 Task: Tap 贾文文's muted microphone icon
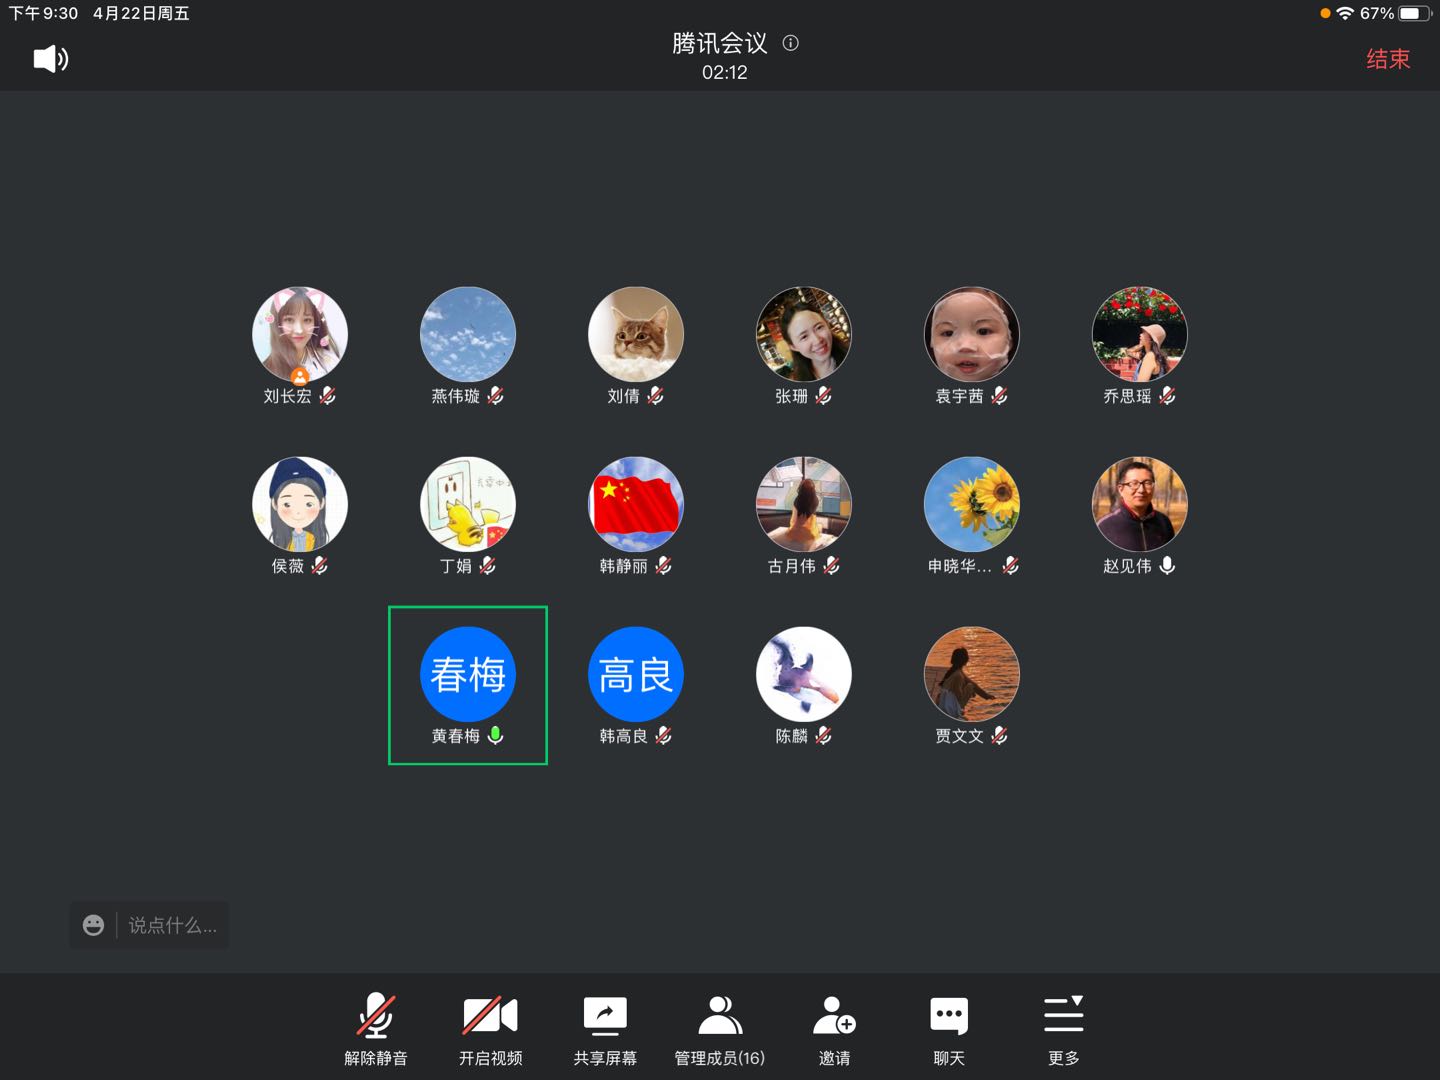(999, 736)
